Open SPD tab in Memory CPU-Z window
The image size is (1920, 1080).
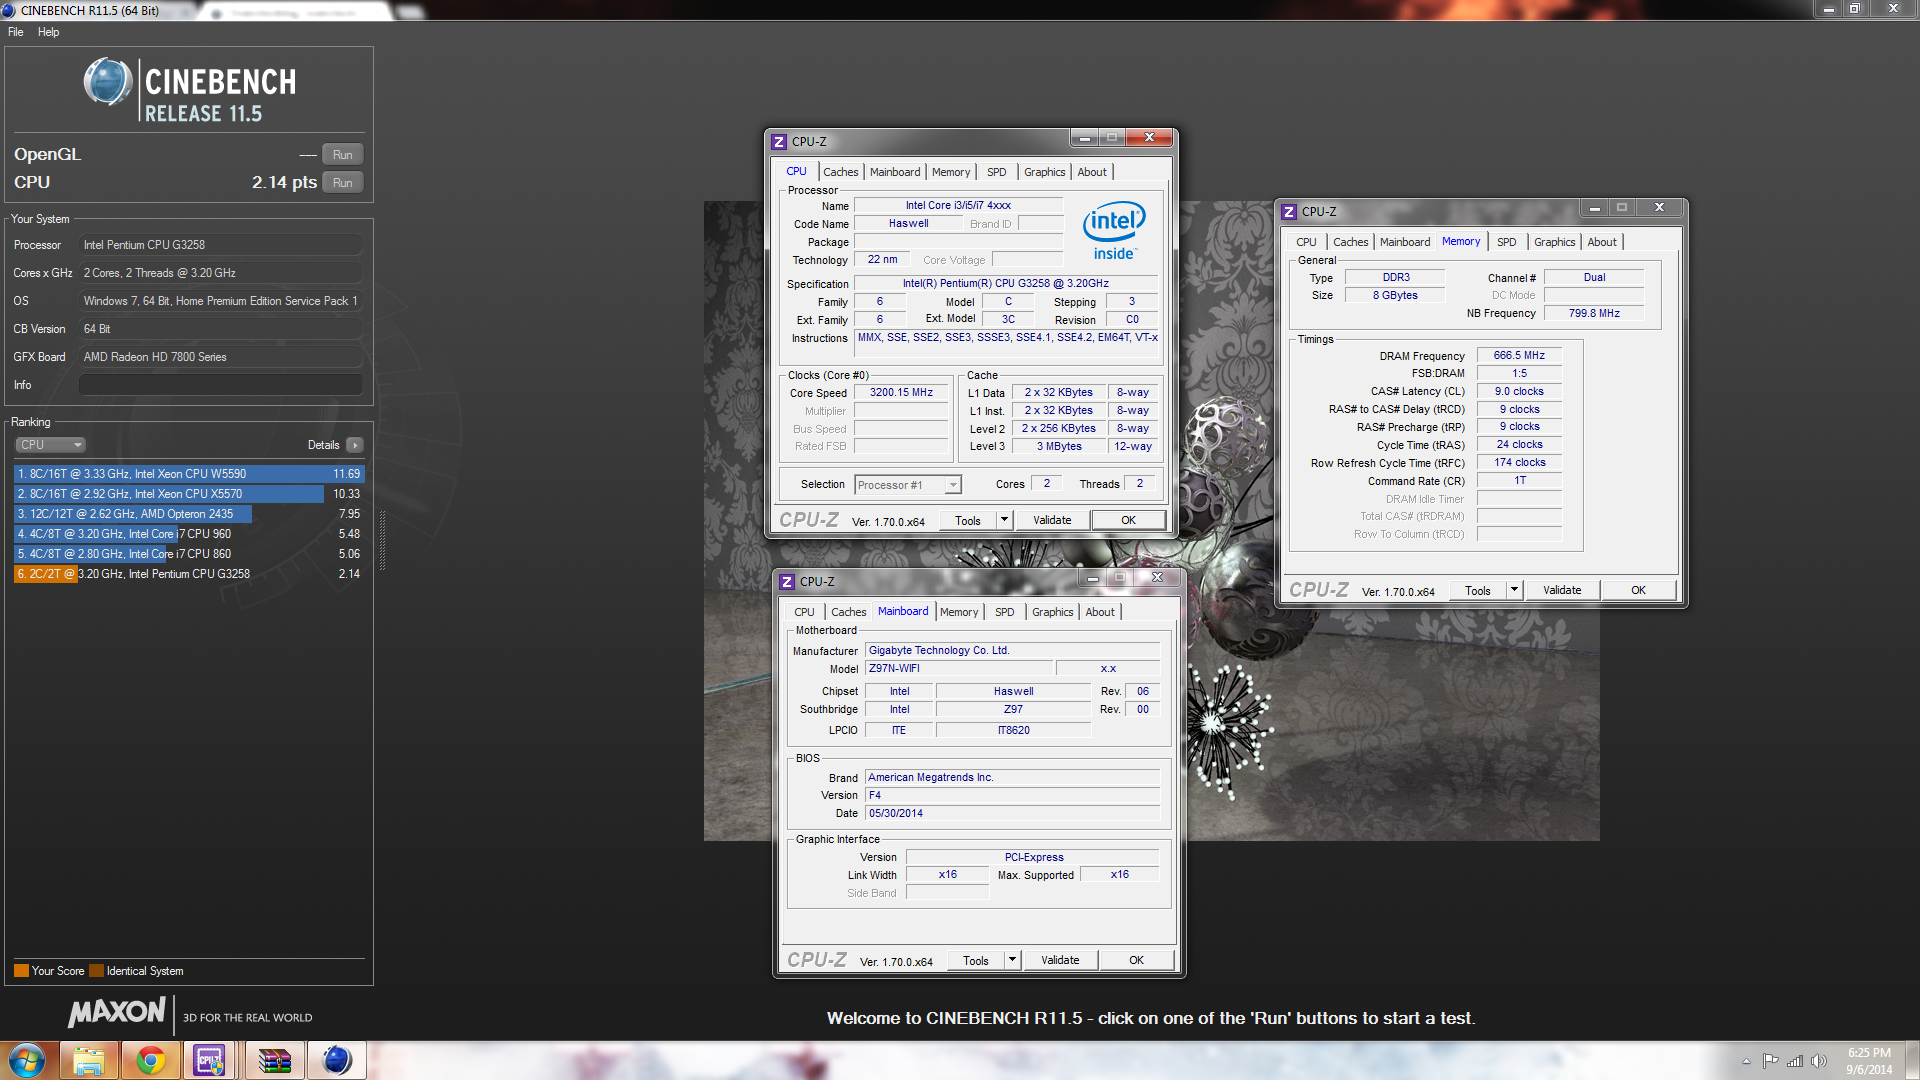coord(1507,242)
